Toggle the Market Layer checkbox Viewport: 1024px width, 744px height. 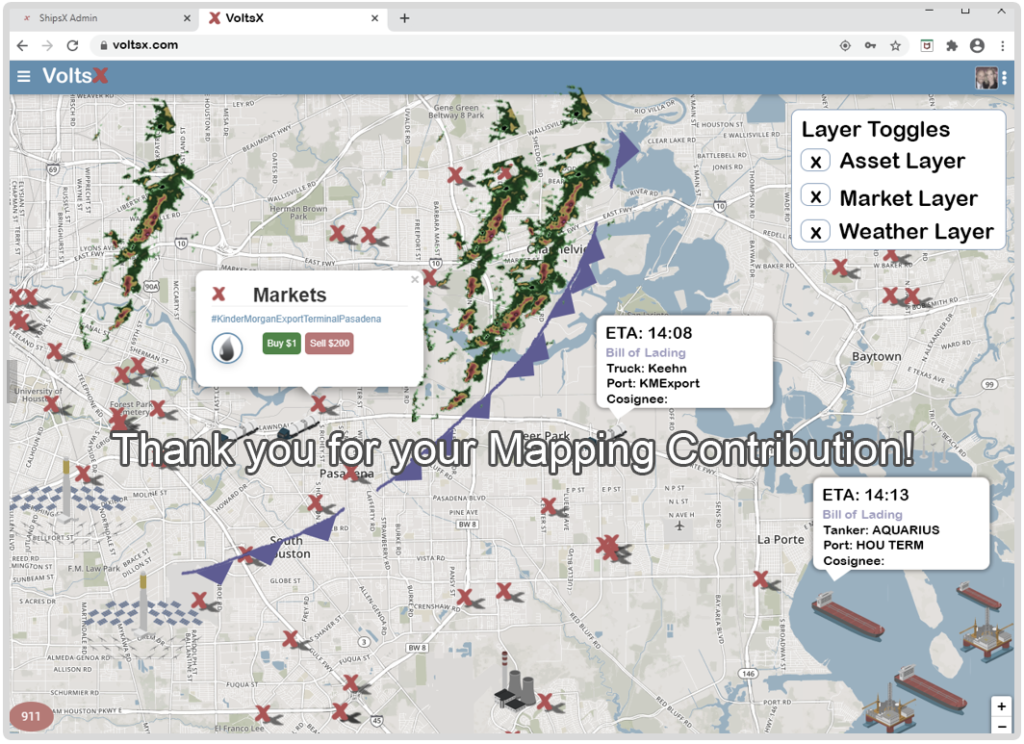point(816,197)
